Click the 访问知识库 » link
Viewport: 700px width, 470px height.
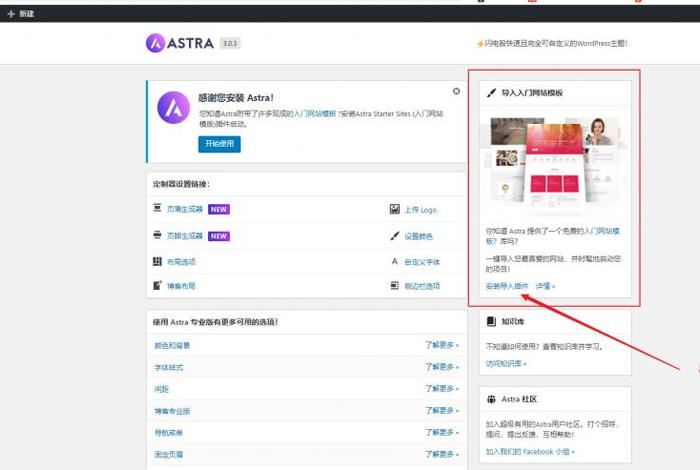[x=506, y=364]
